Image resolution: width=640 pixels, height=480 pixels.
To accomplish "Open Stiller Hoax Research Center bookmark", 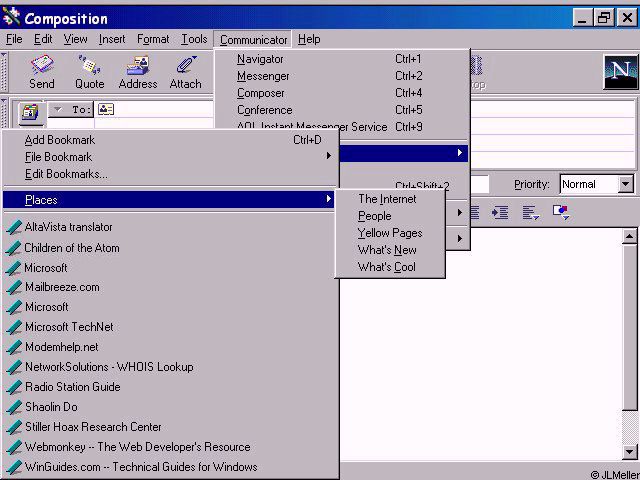I will (x=171, y=427).
